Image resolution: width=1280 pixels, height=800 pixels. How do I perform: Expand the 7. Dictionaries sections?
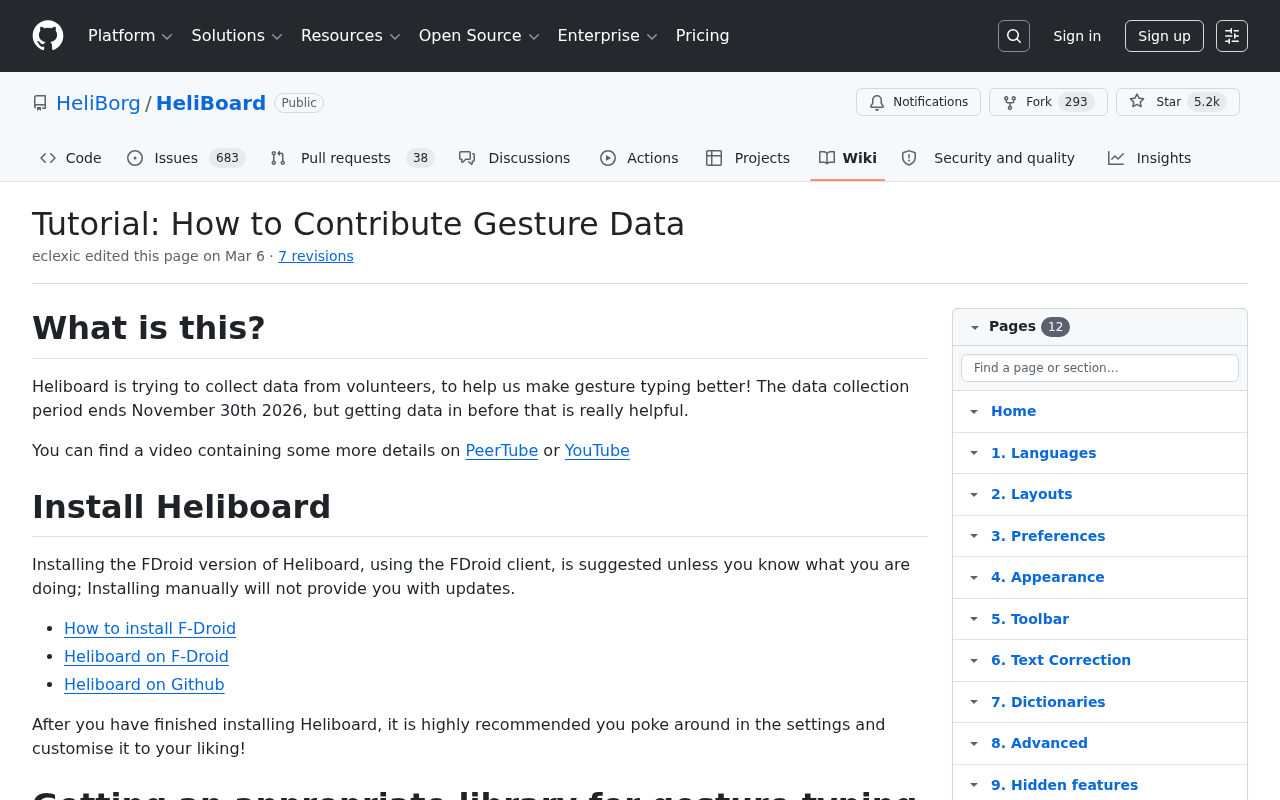[974, 702]
